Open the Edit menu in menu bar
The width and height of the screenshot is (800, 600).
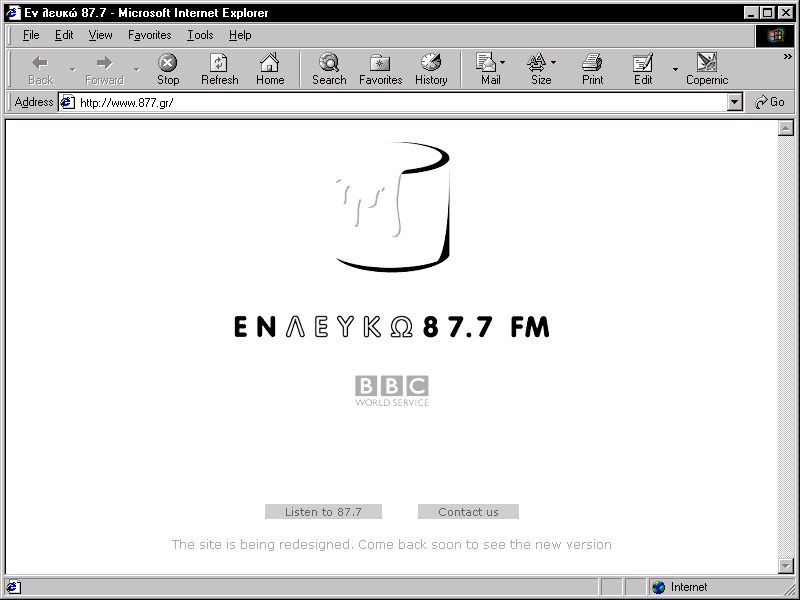coord(64,35)
